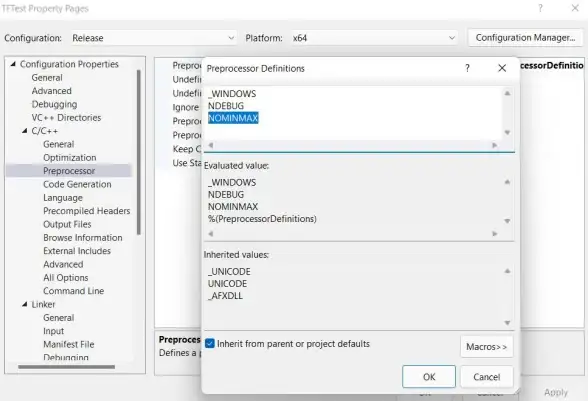Open the Platform dropdown showing x64
This screenshot has height=401, width=588.
coord(374,38)
